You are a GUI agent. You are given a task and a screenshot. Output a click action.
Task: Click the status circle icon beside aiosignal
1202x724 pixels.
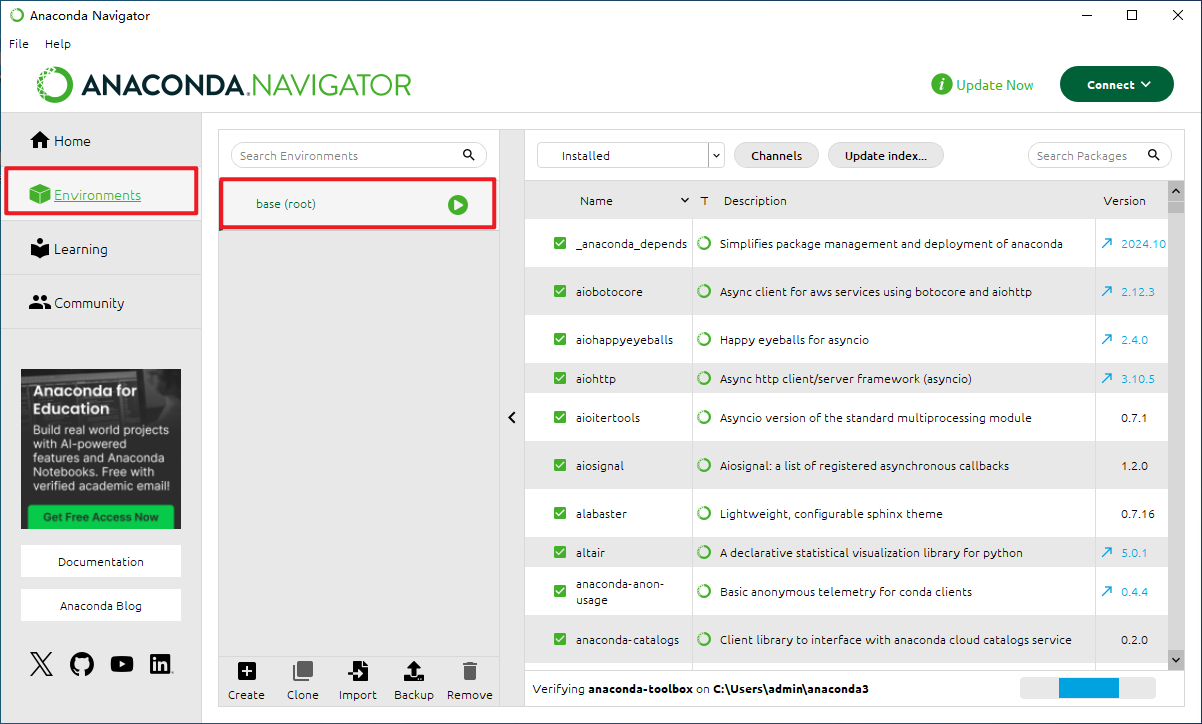click(704, 466)
